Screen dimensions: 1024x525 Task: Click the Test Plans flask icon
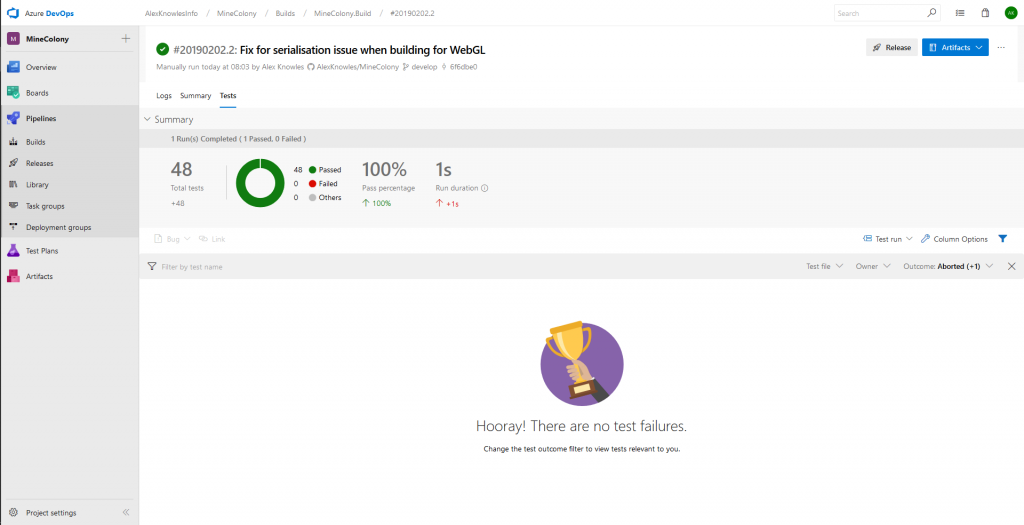pos(14,251)
